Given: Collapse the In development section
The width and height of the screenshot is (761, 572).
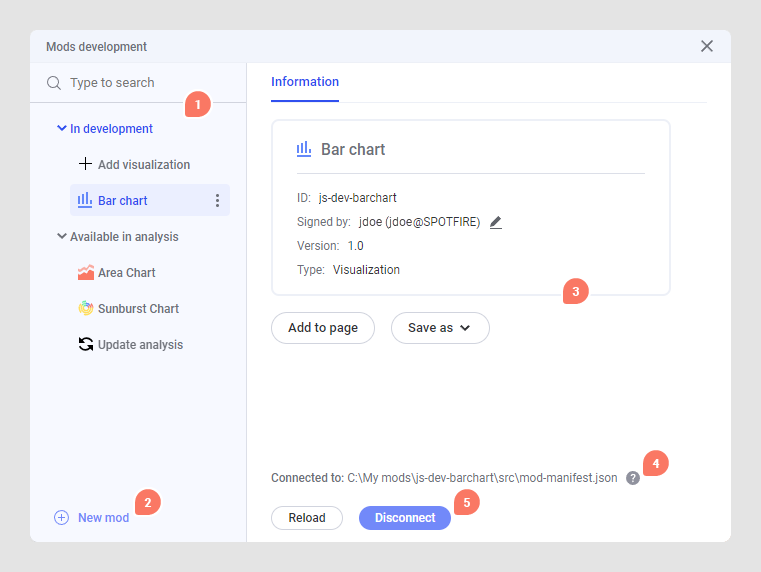Looking at the screenshot, I should 62,129.
